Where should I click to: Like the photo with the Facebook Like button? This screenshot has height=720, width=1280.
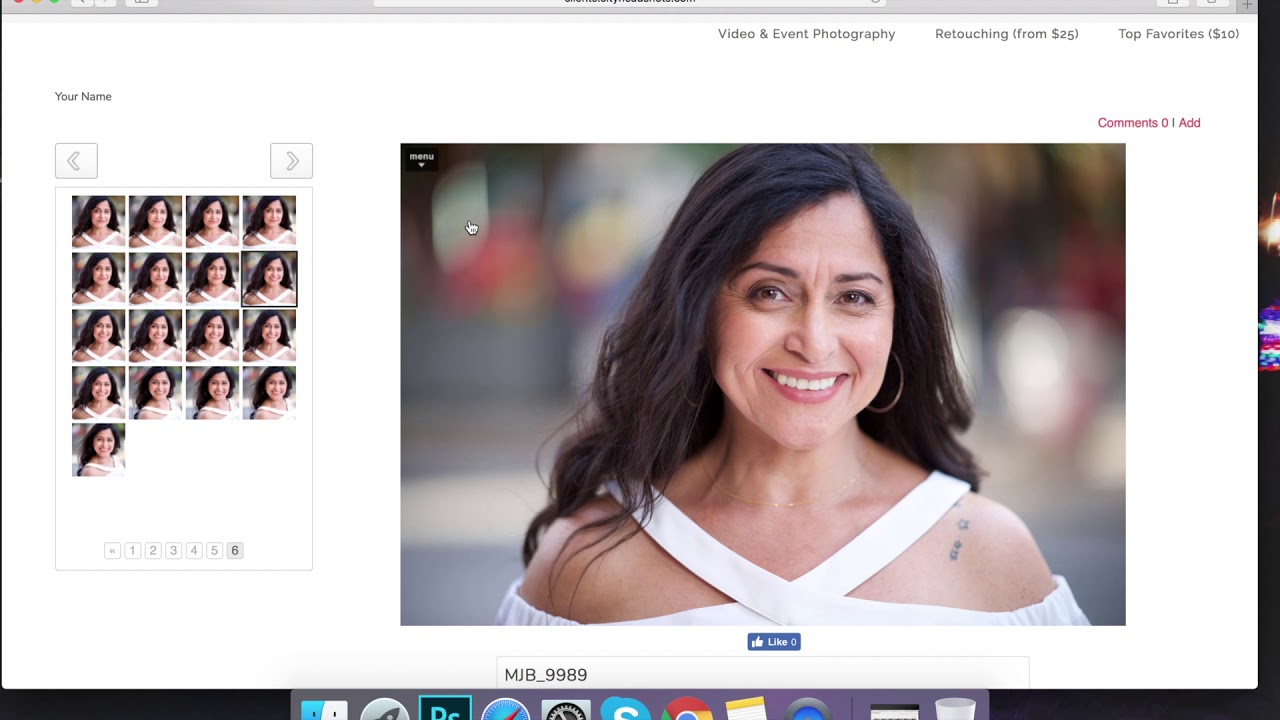pyautogui.click(x=774, y=642)
